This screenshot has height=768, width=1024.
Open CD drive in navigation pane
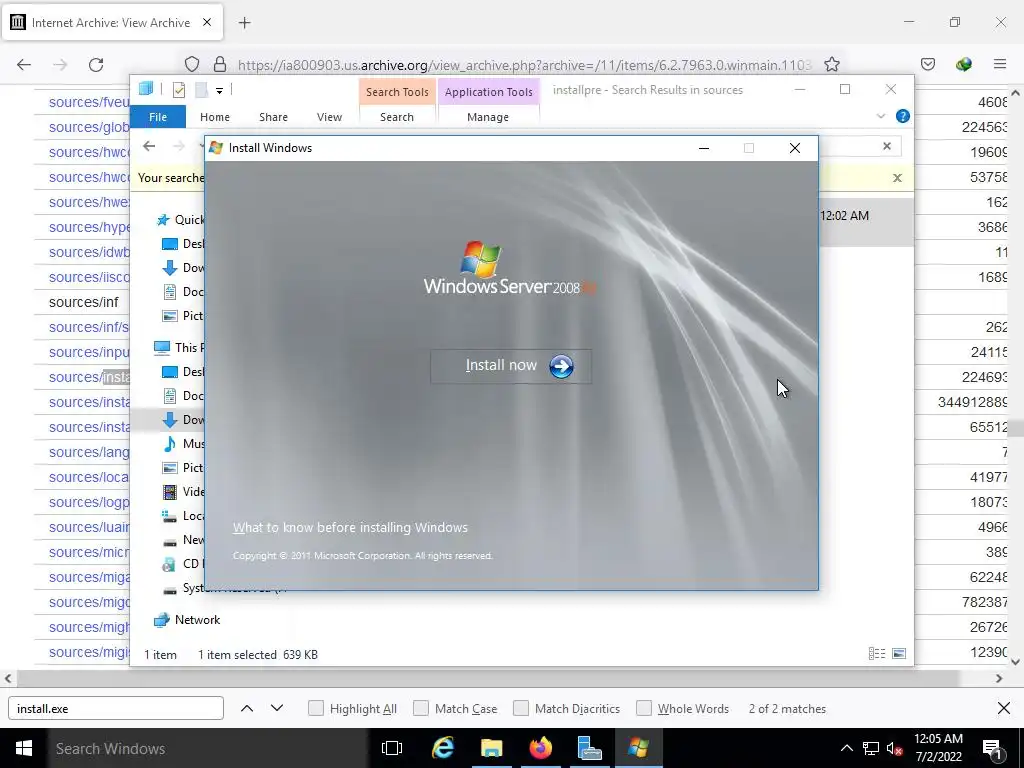[184, 564]
